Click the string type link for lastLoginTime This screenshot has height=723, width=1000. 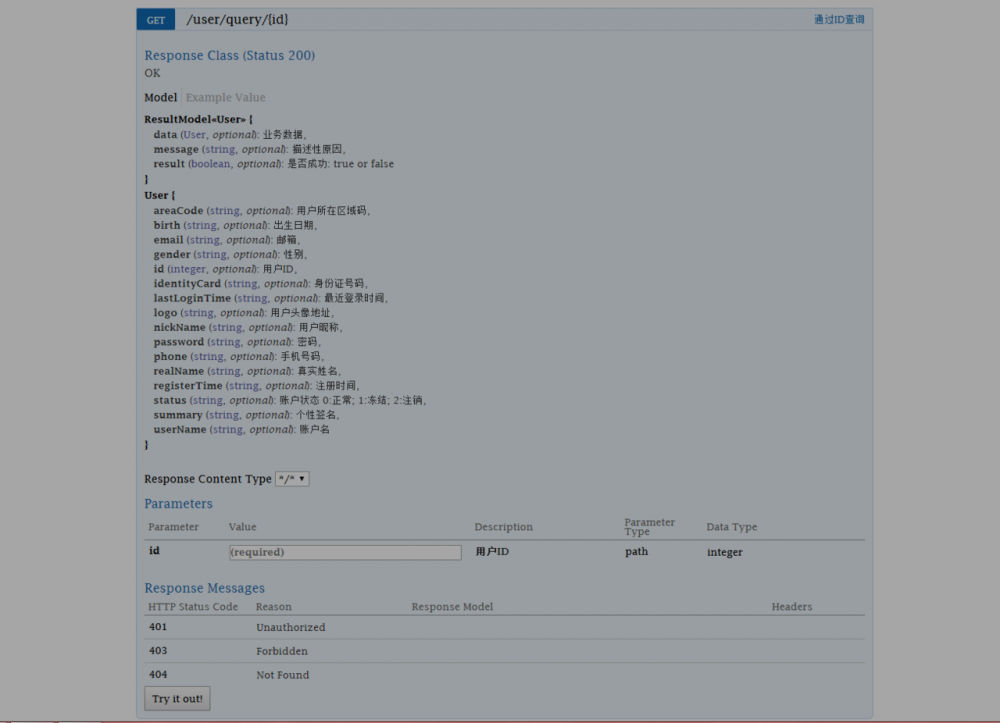pos(251,297)
